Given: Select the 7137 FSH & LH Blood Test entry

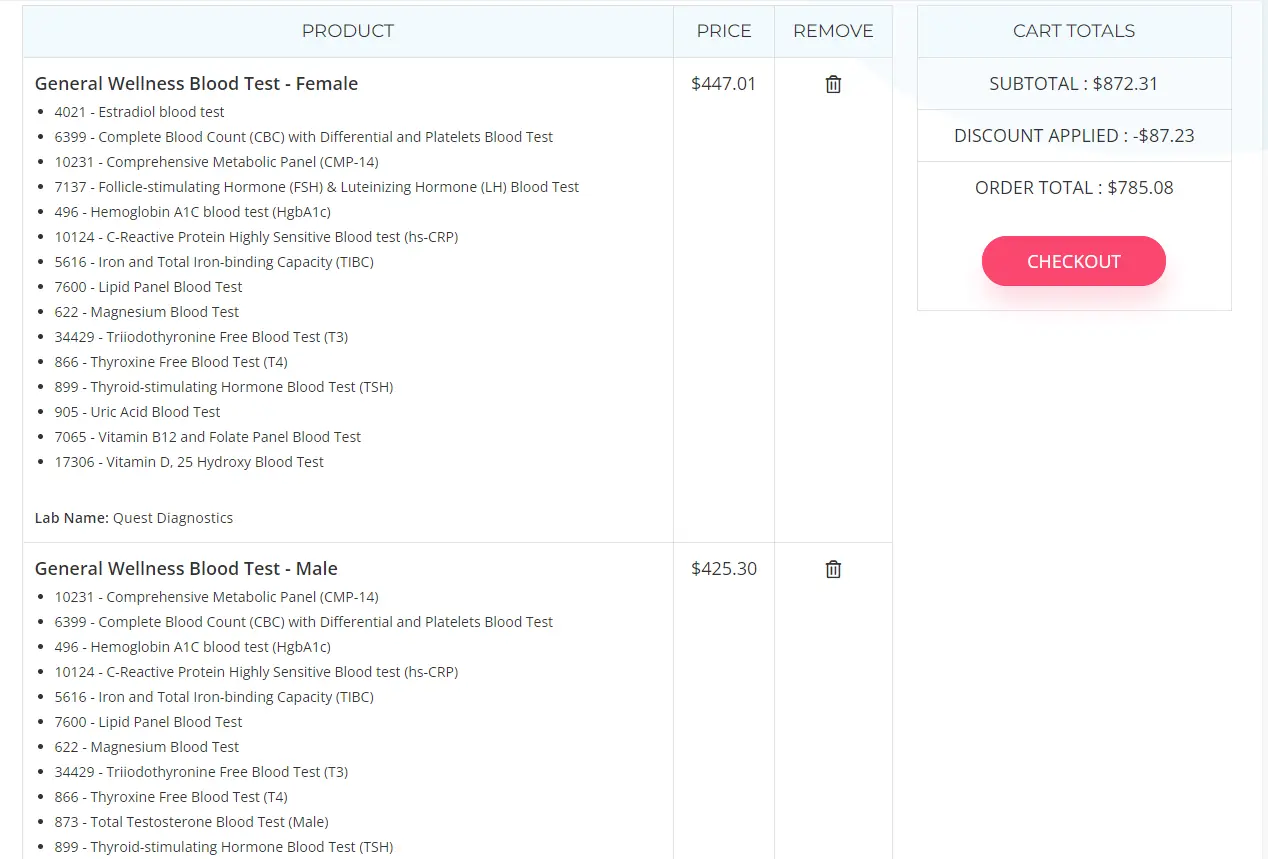Looking at the screenshot, I should coord(316,187).
